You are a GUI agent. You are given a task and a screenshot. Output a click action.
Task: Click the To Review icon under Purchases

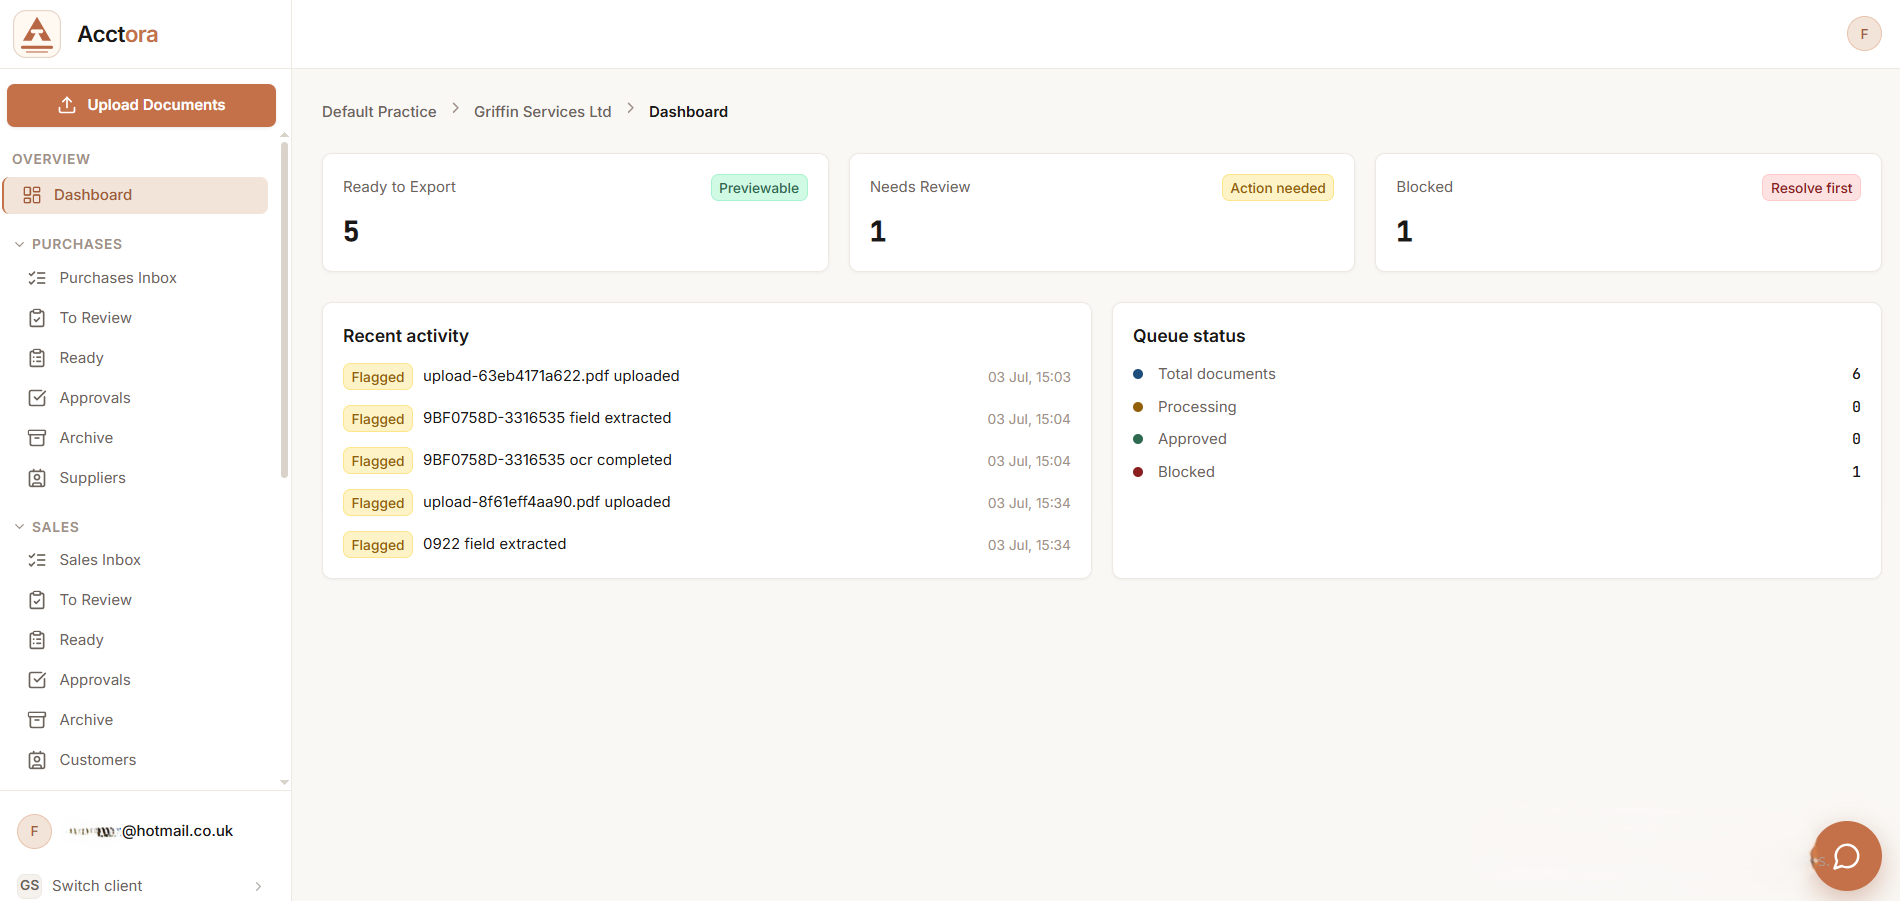coord(37,318)
